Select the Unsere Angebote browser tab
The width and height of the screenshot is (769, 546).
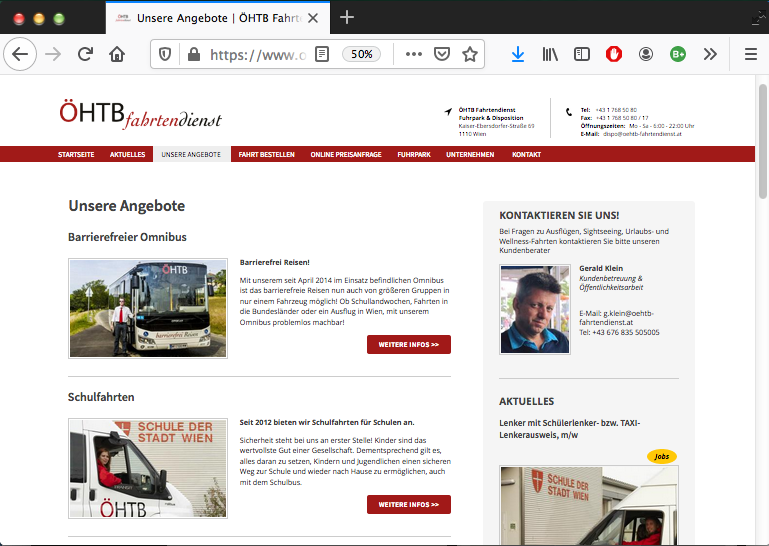point(218,18)
